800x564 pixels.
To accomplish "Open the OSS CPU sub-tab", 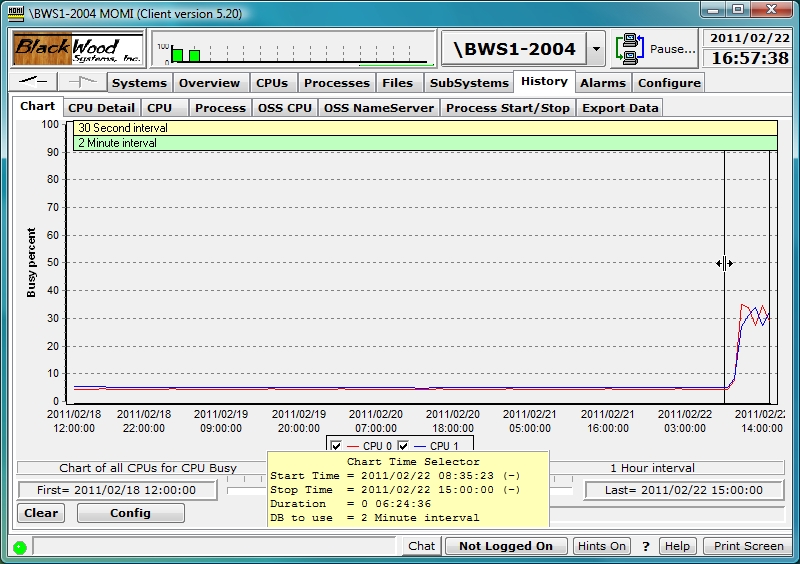I will pyautogui.click(x=285, y=108).
